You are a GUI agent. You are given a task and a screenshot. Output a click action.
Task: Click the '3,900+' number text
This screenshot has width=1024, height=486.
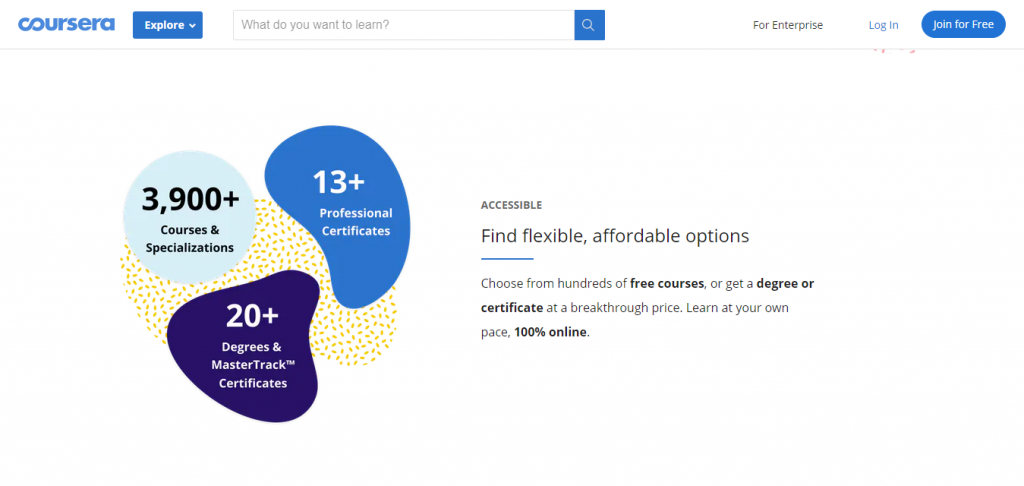coord(190,199)
